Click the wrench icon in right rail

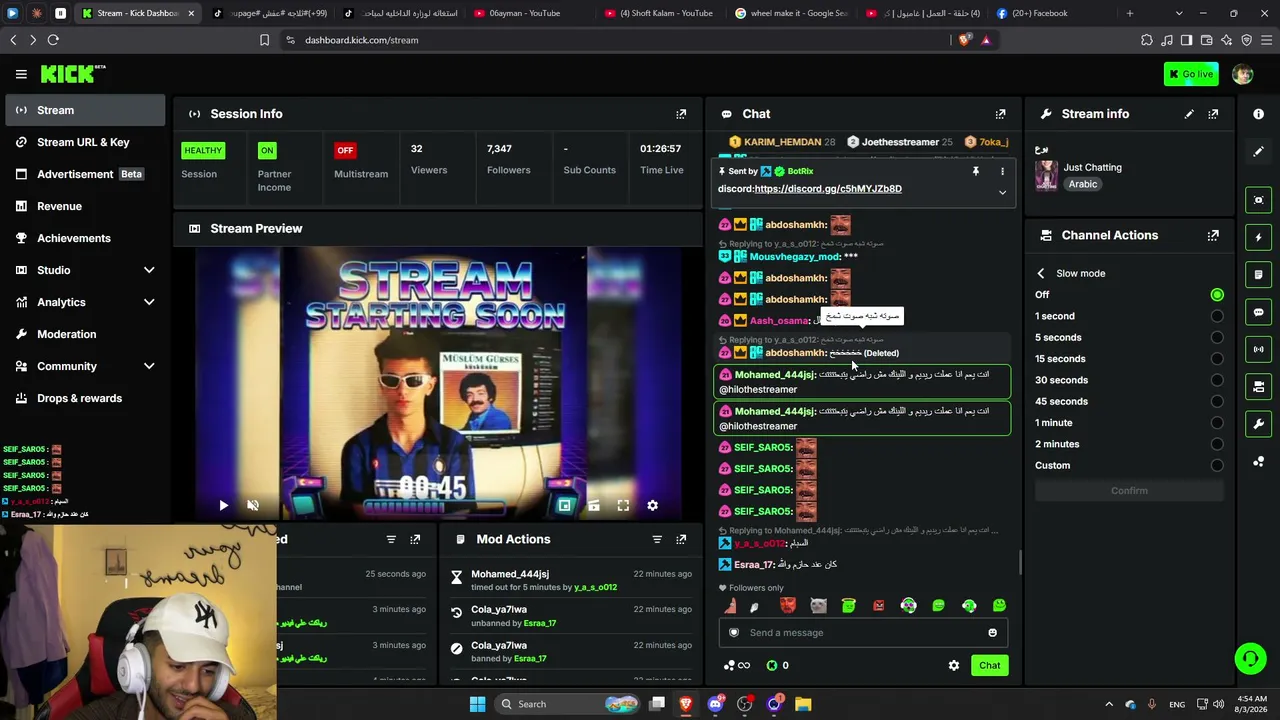1259,424
